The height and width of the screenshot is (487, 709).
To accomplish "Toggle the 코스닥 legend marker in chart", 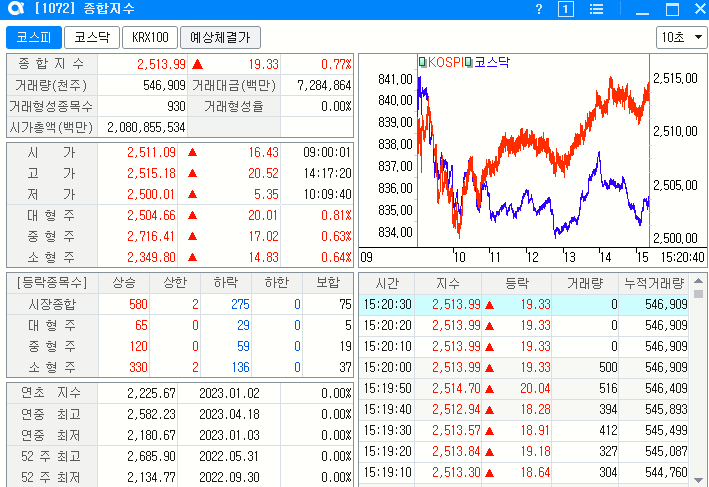I will point(468,62).
